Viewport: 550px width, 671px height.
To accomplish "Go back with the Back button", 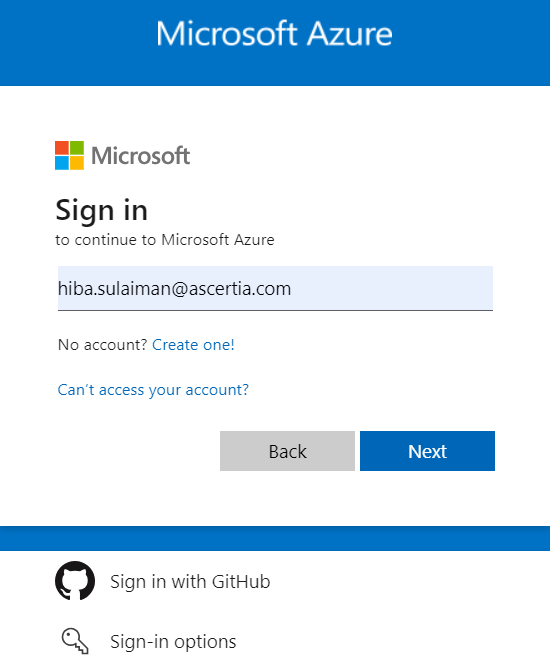I will (287, 451).
